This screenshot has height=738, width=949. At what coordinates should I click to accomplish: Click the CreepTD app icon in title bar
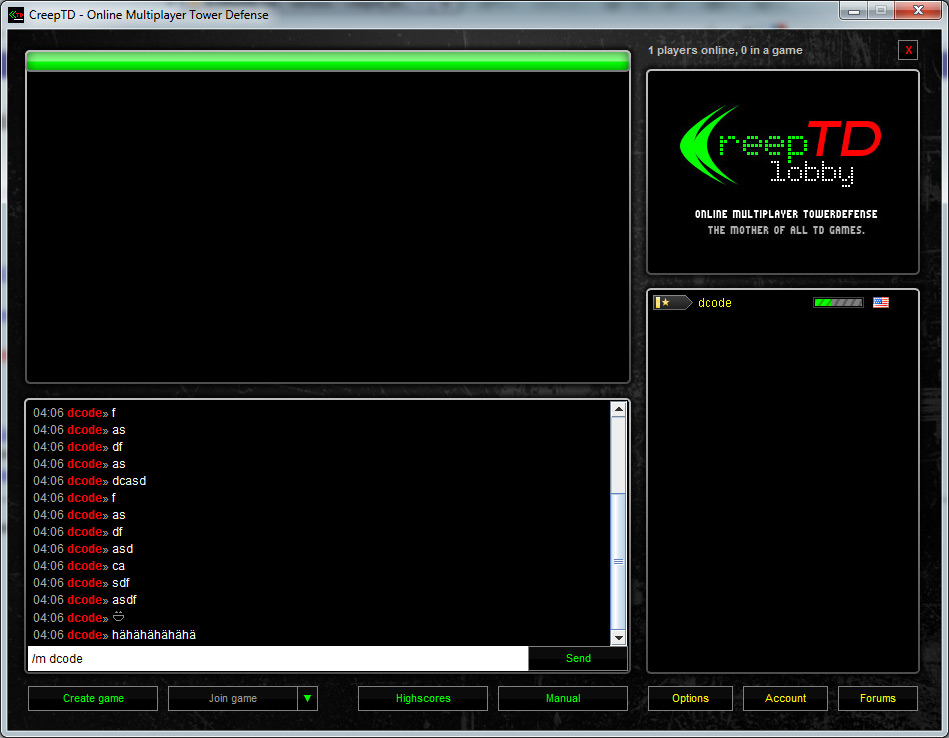16,15
